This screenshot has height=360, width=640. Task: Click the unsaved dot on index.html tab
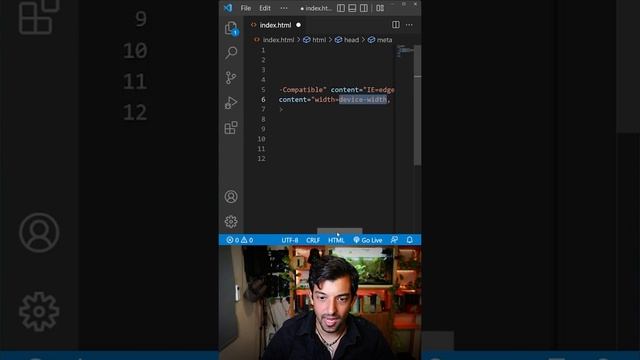(298, 25)
